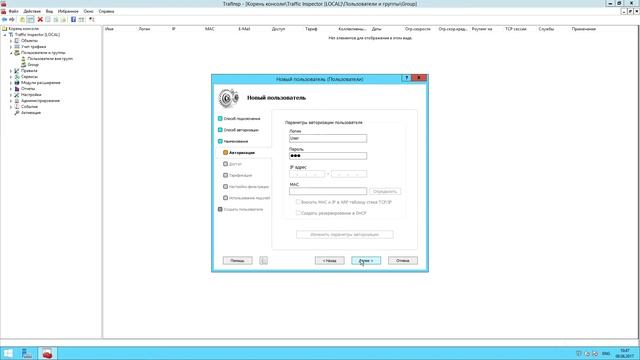Click the key icon next to Активация
Image resolution: width=640 pixels, height=360 pixels.
17,113
